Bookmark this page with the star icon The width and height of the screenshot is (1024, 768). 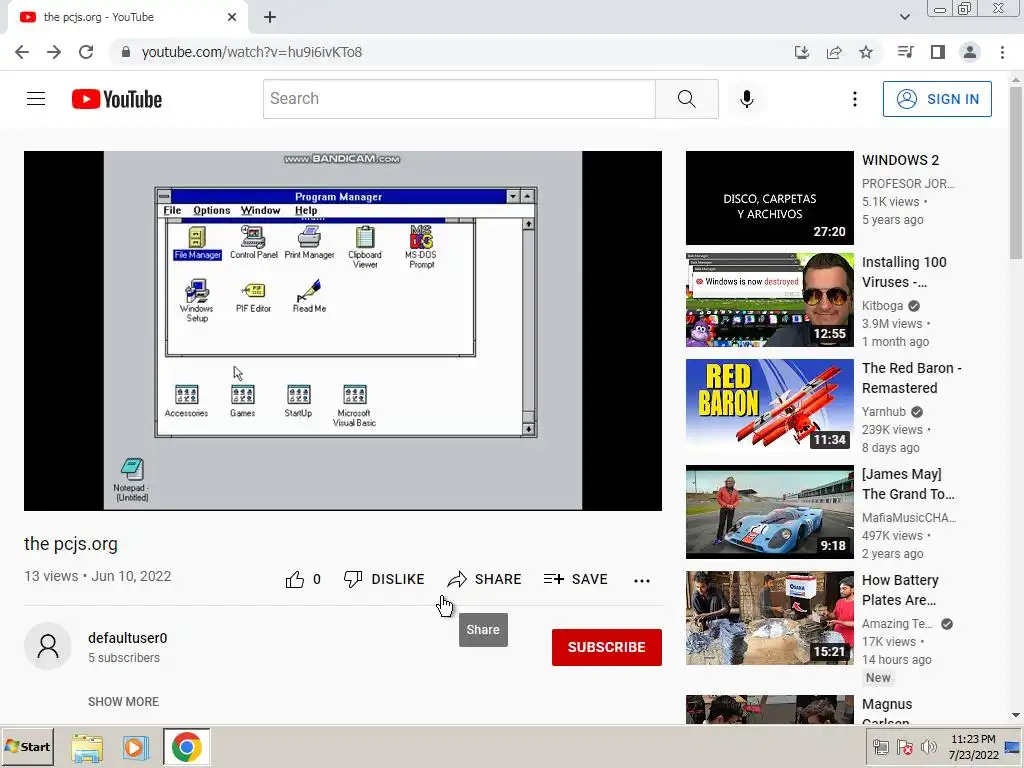(866, 52)
